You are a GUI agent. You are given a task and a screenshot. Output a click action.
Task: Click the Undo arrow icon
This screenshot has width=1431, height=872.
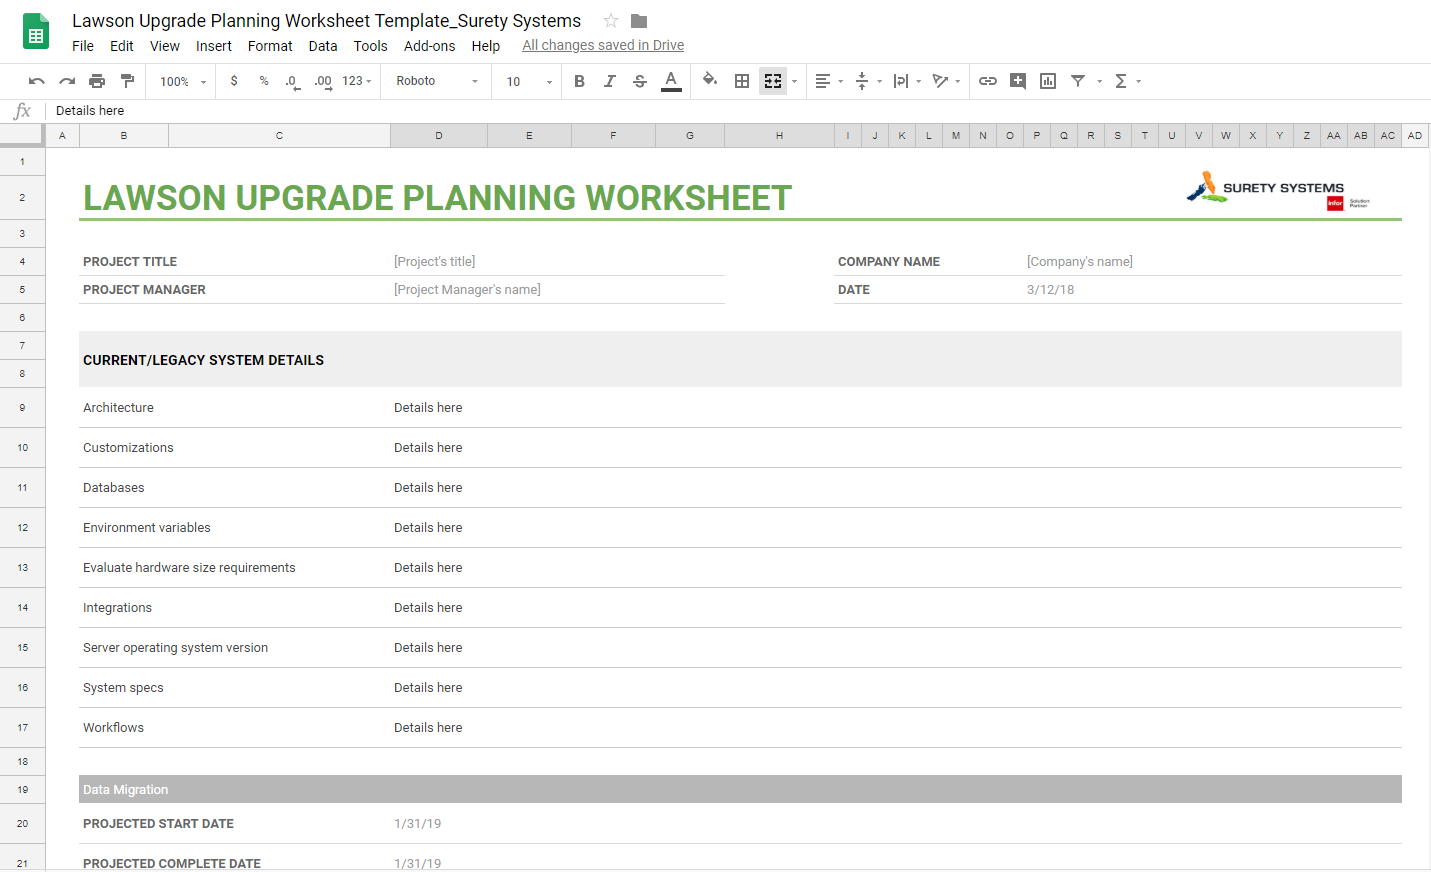(x=37, y=81)
